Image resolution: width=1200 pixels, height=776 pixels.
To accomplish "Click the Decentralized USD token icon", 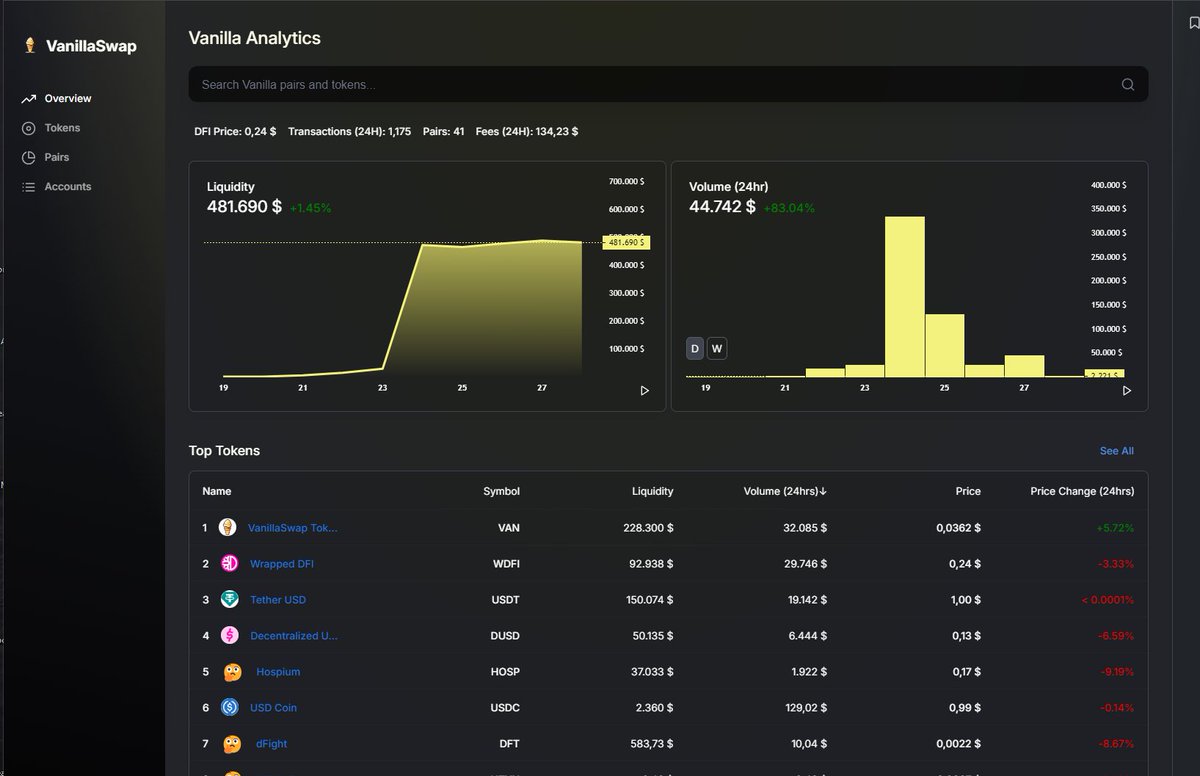I will coord(229,635).
